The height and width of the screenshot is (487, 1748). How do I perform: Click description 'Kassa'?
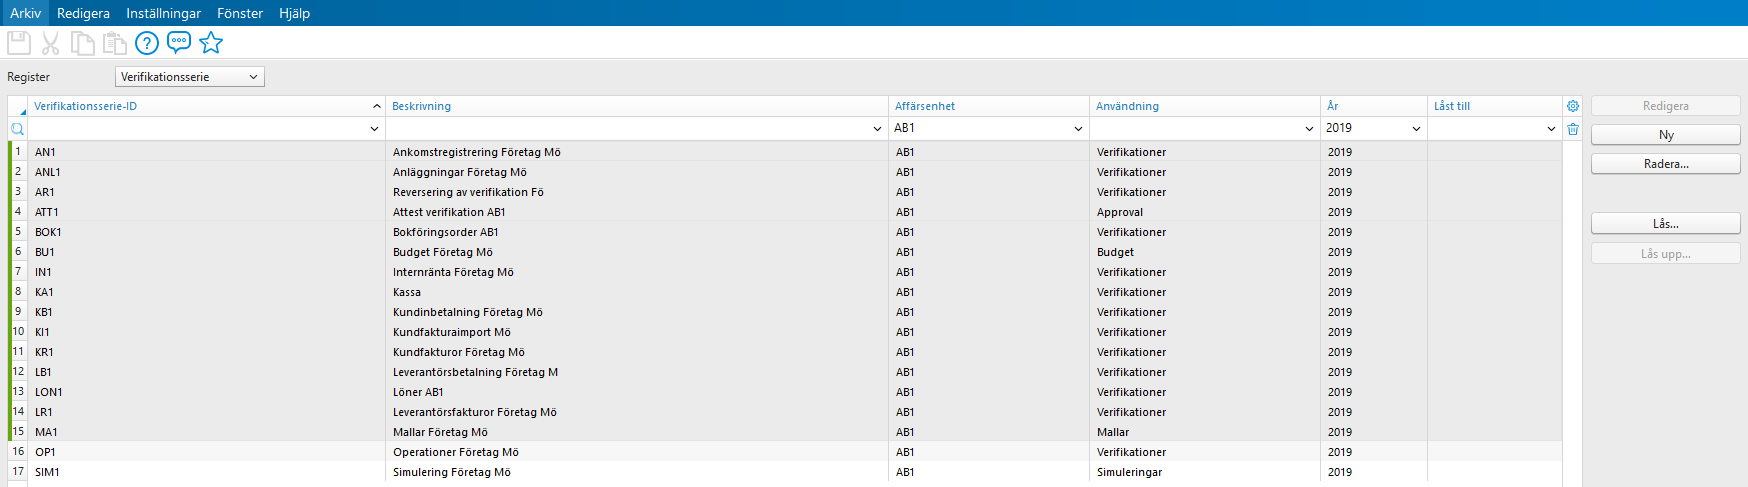point(407,292)
